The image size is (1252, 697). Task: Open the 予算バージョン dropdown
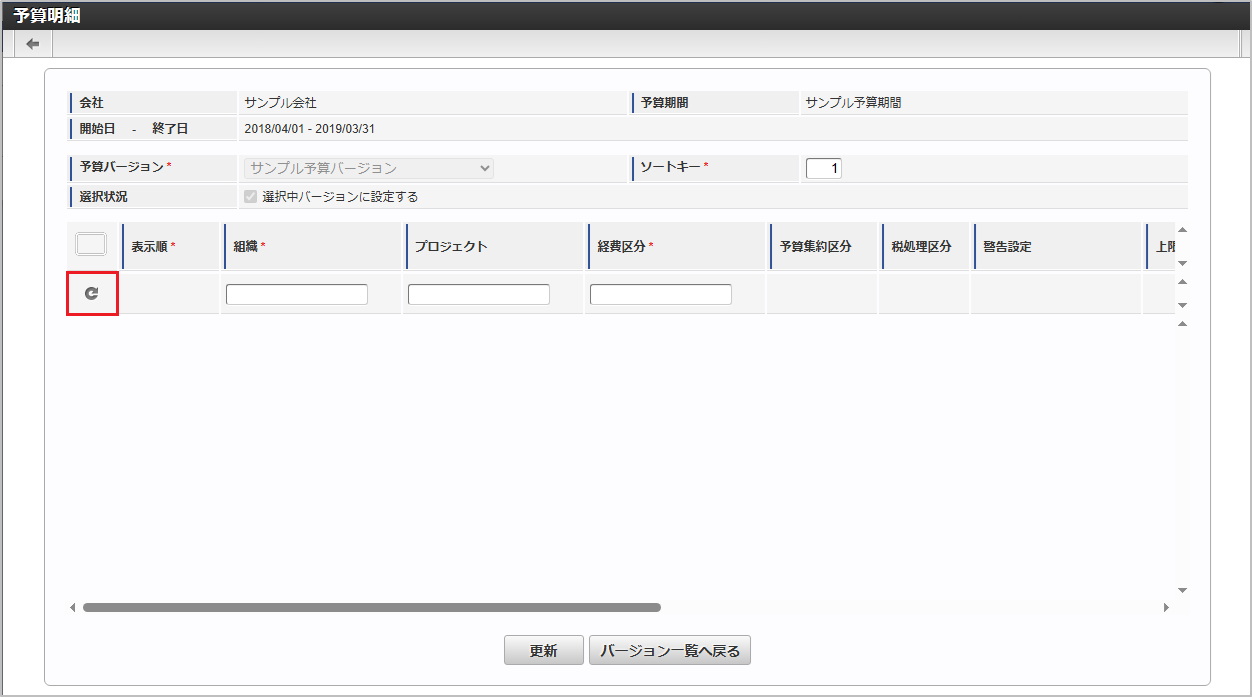click(368, 168)
